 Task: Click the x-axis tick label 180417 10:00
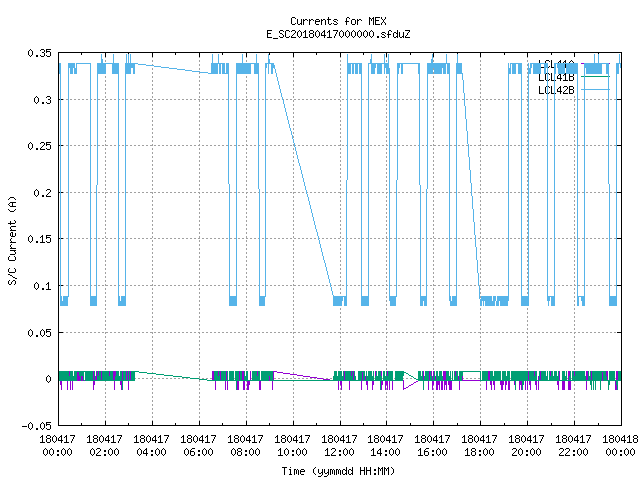click(292, 446)
